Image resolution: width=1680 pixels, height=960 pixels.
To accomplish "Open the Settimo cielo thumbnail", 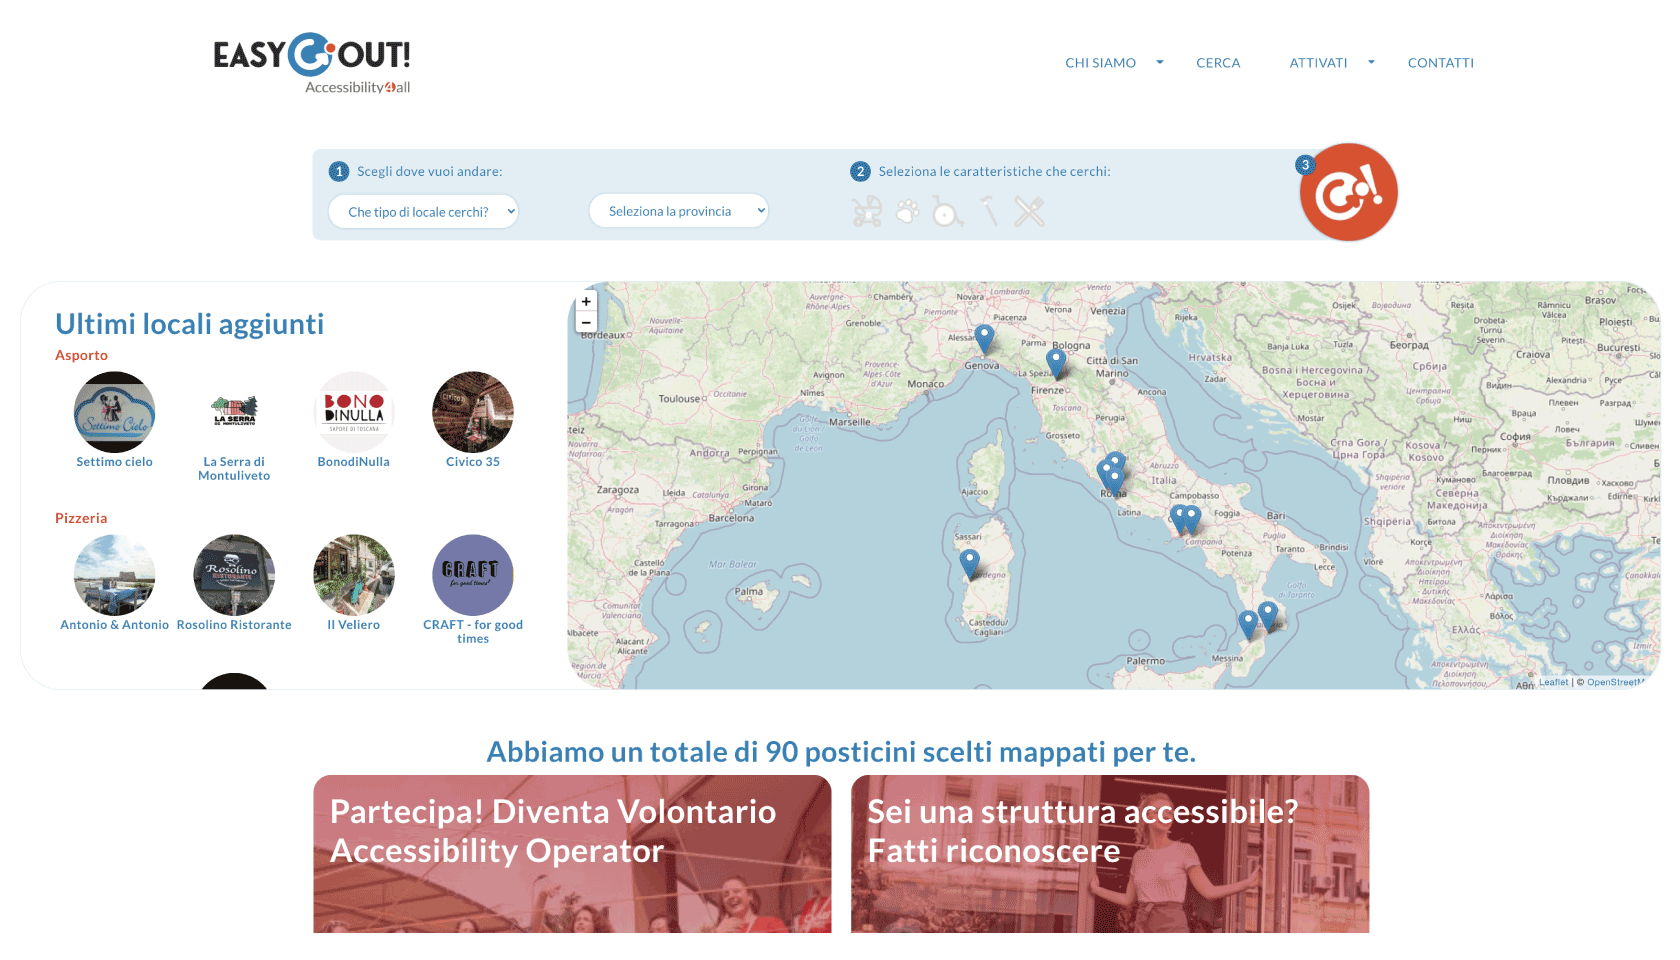I will click(115, 412).
